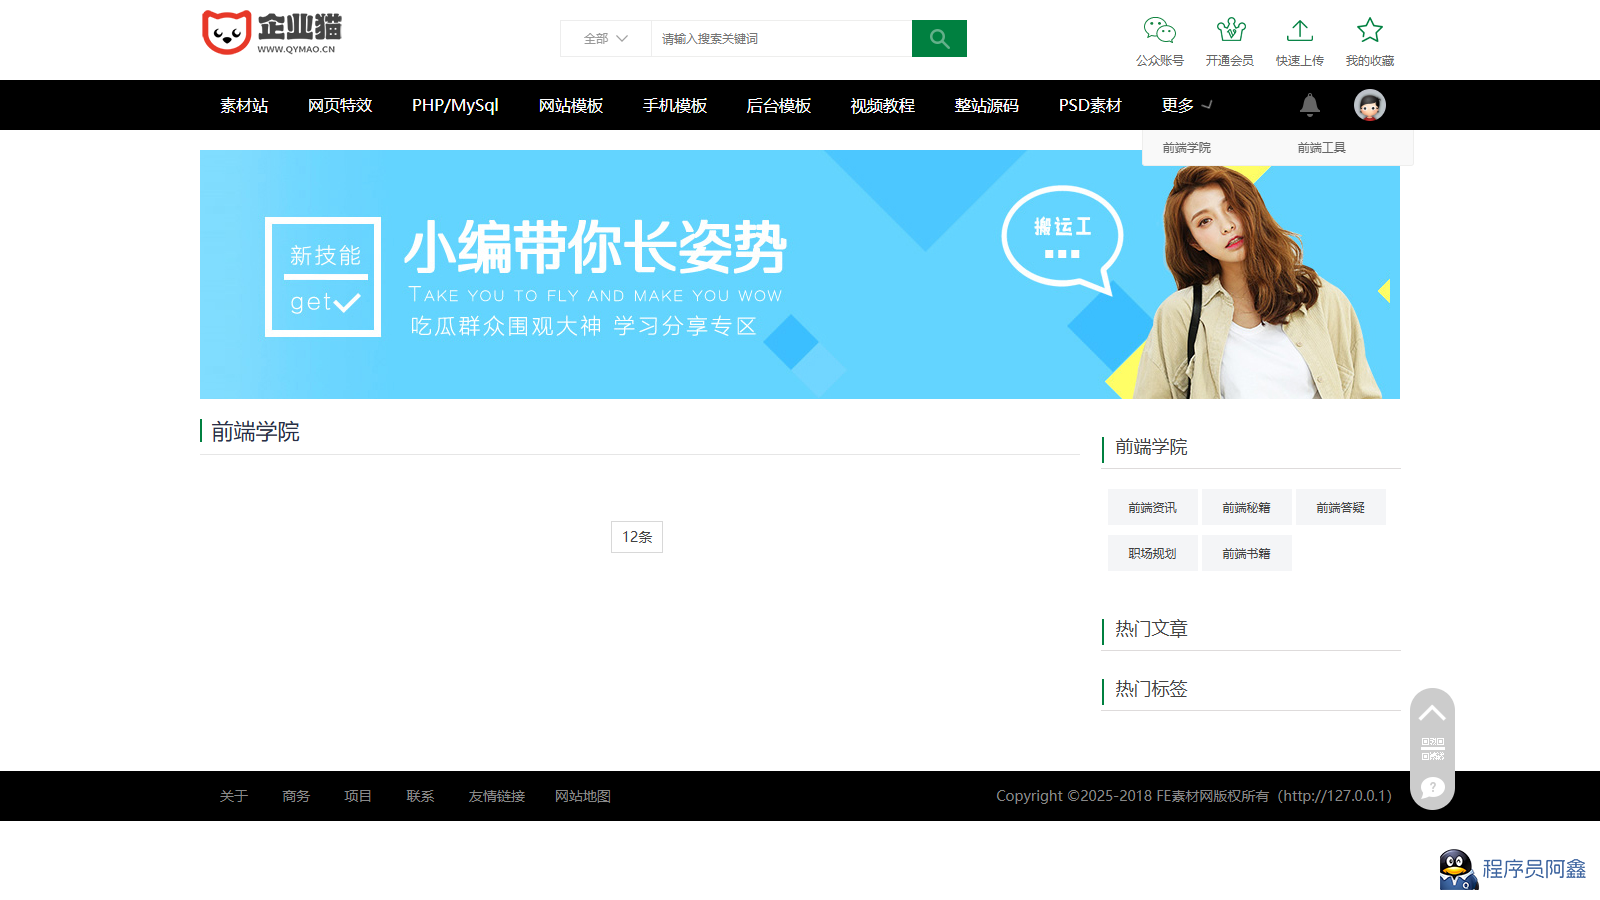Open the 全部 search category dropdown
This screenshot has height=900, width=1600.
(606, 39)
